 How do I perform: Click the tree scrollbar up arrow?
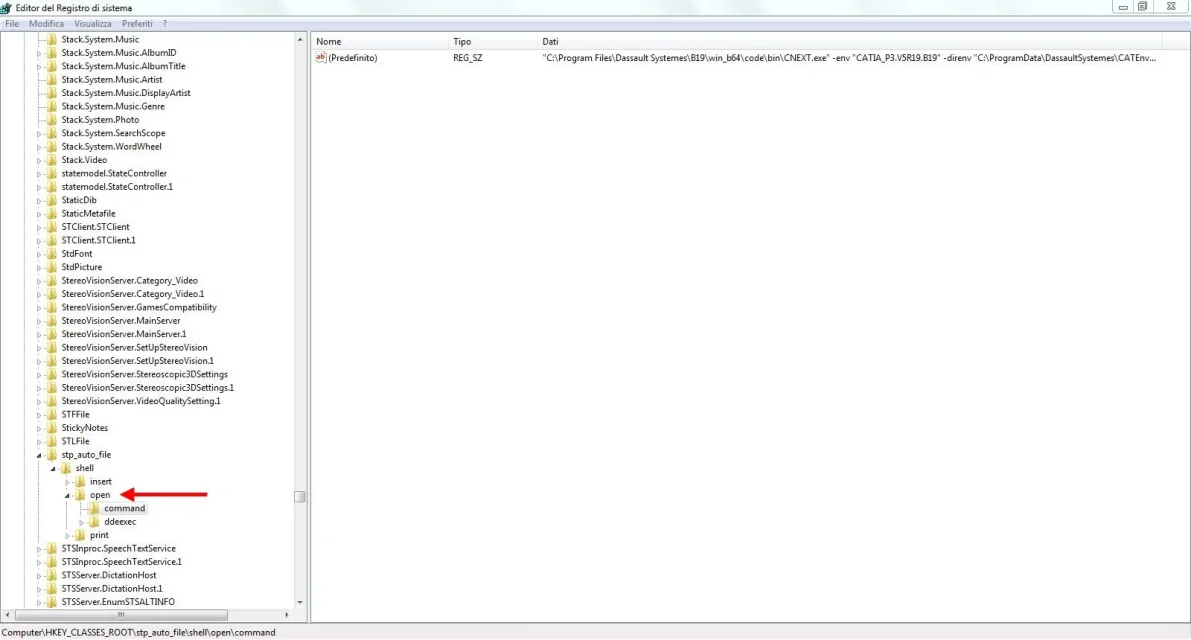click(x=300, y=39)
